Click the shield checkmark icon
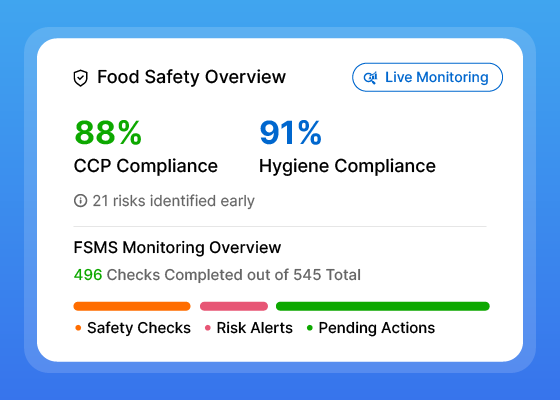The height and width of the screenshot is (400, 560). 81,78
